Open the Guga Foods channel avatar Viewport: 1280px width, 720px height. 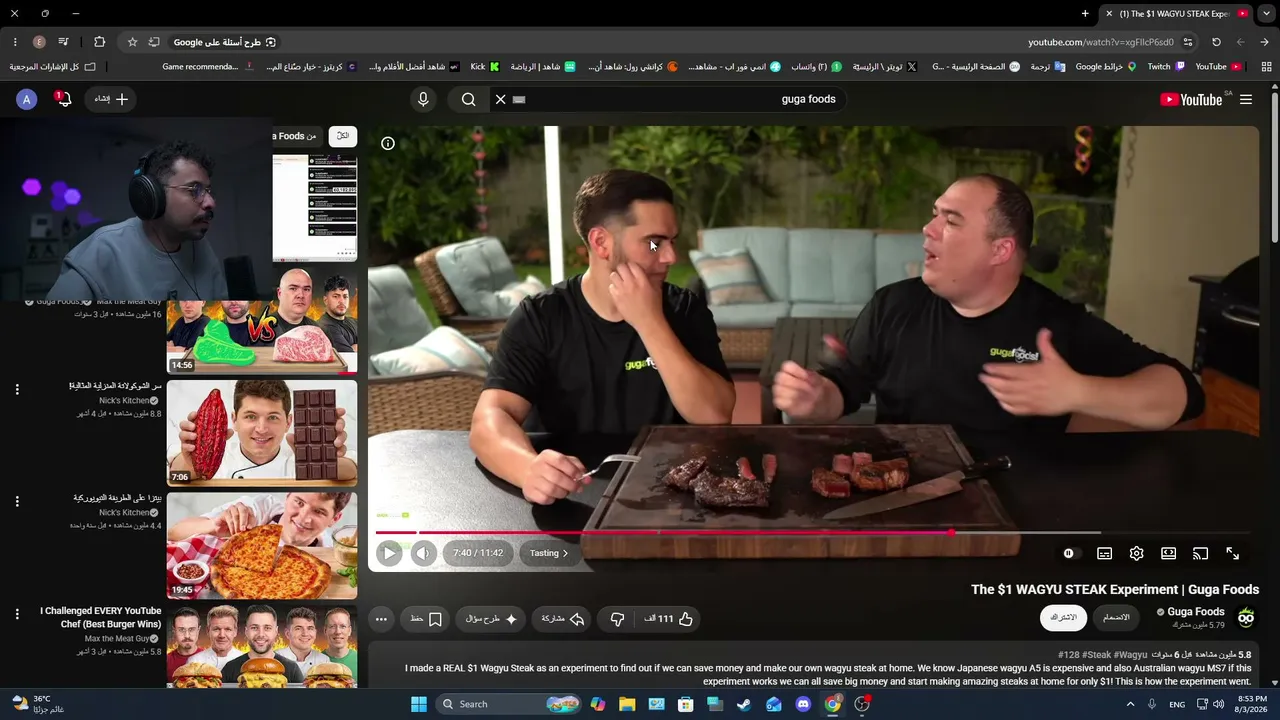(x=1246, y=618)
